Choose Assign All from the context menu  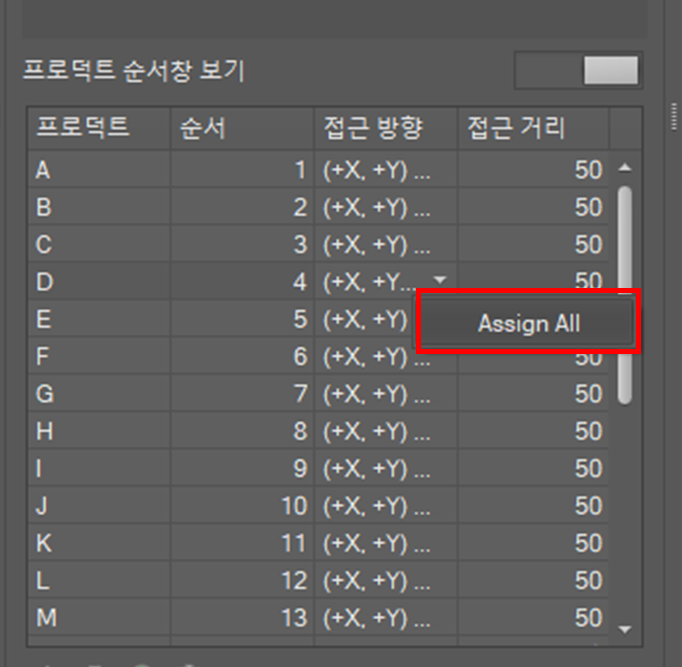pos(528,323)
